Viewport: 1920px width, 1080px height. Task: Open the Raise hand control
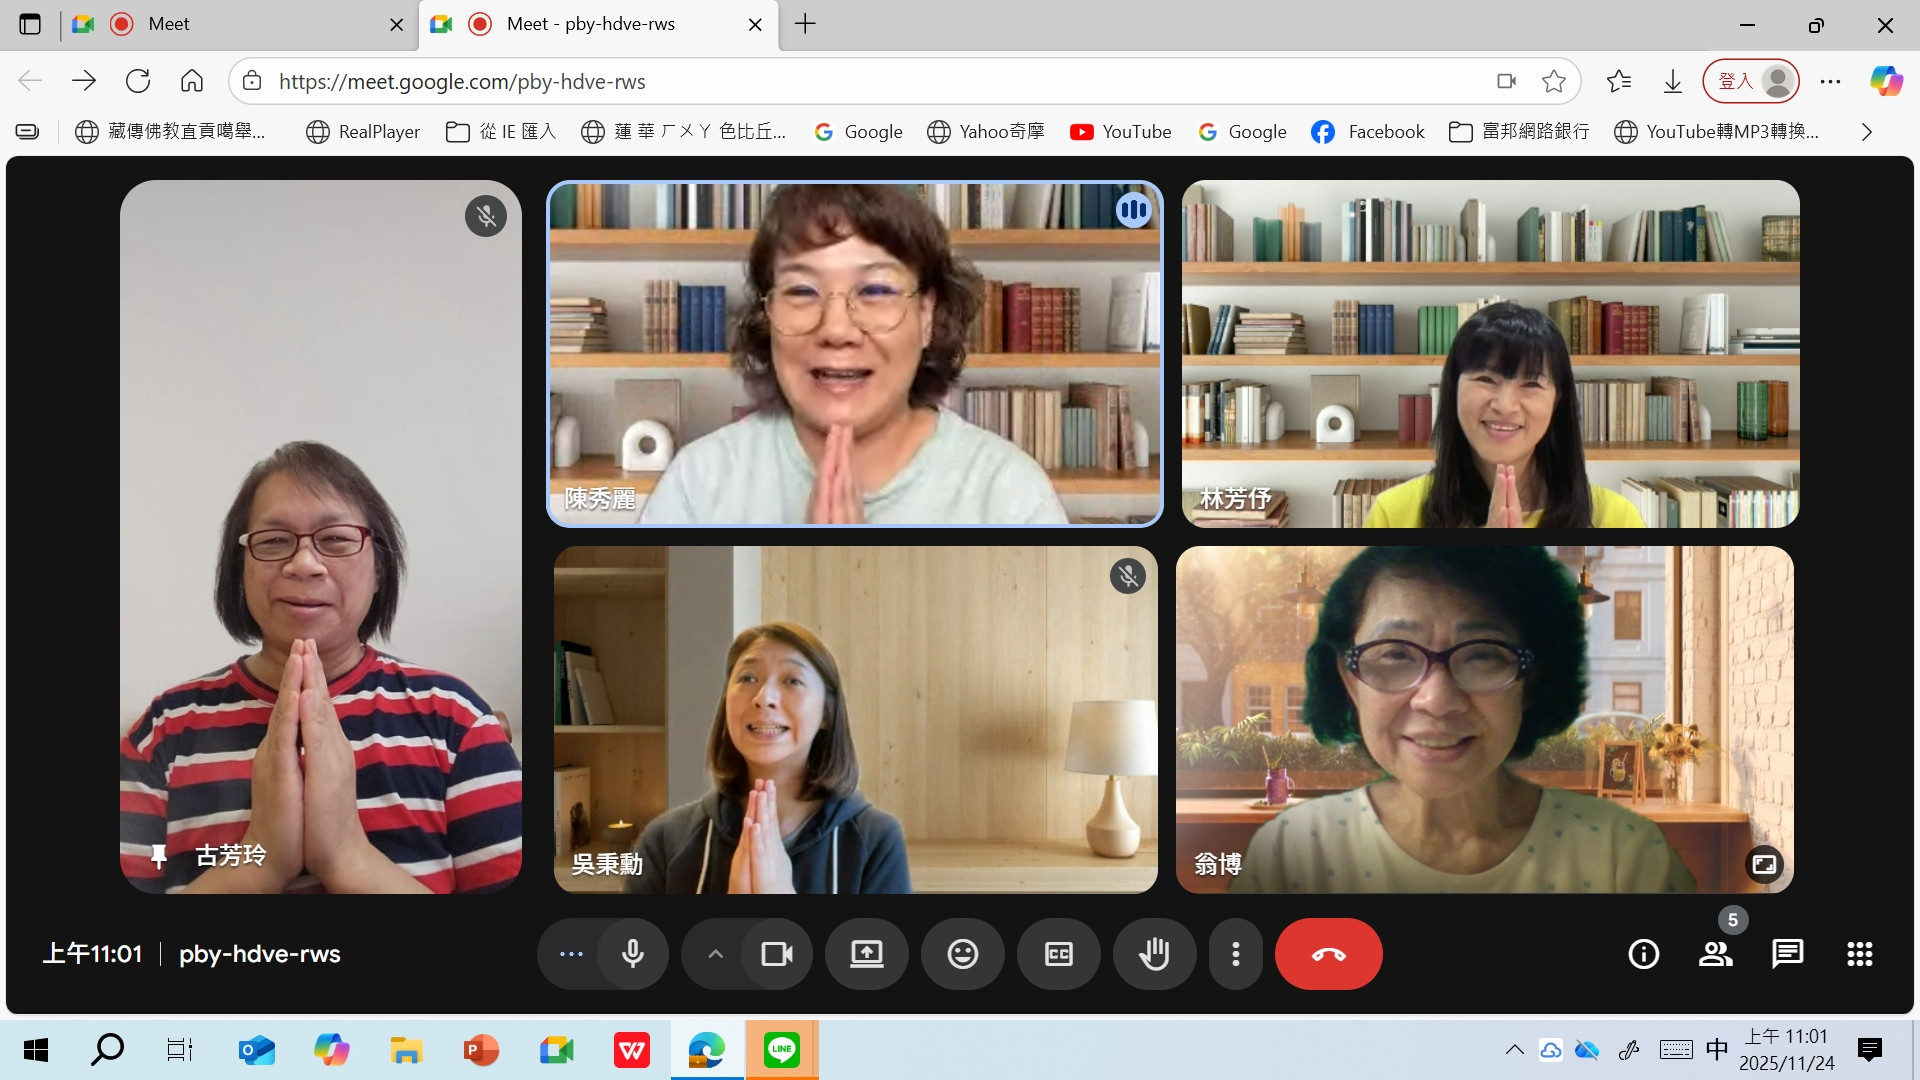(x=1154, y=954)
